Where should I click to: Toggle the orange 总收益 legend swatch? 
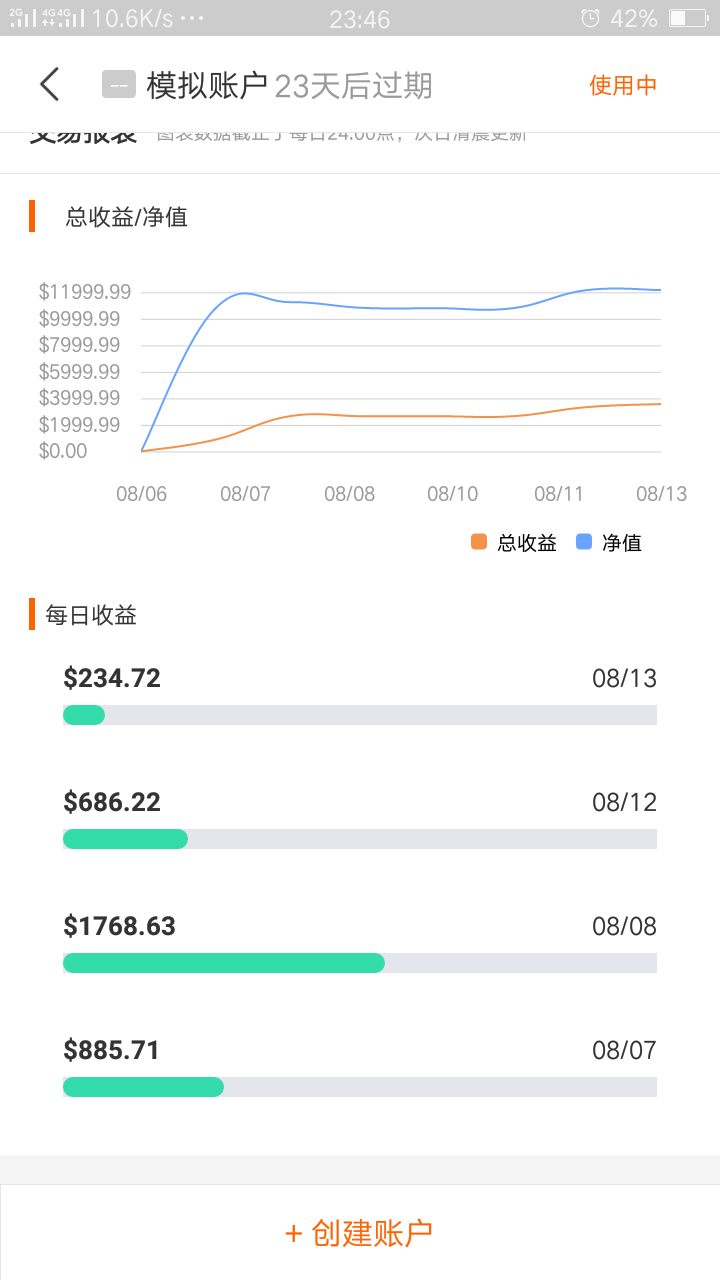tap(479, 542)
